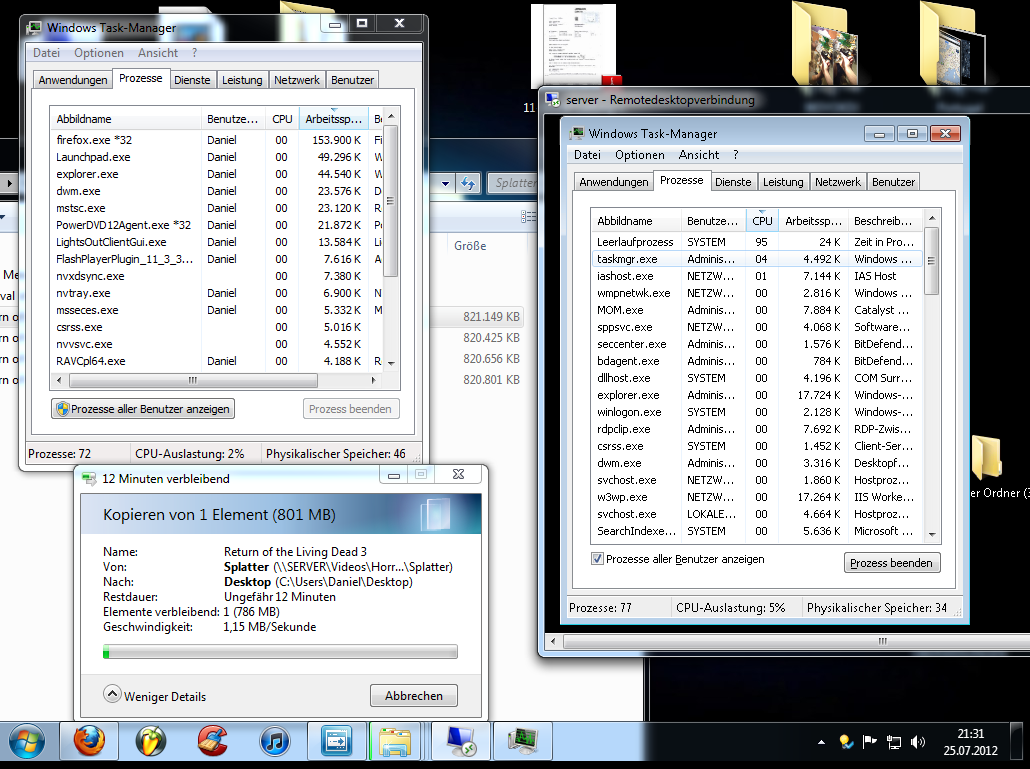Select the Leerlaufprozess row on the server

757,242
